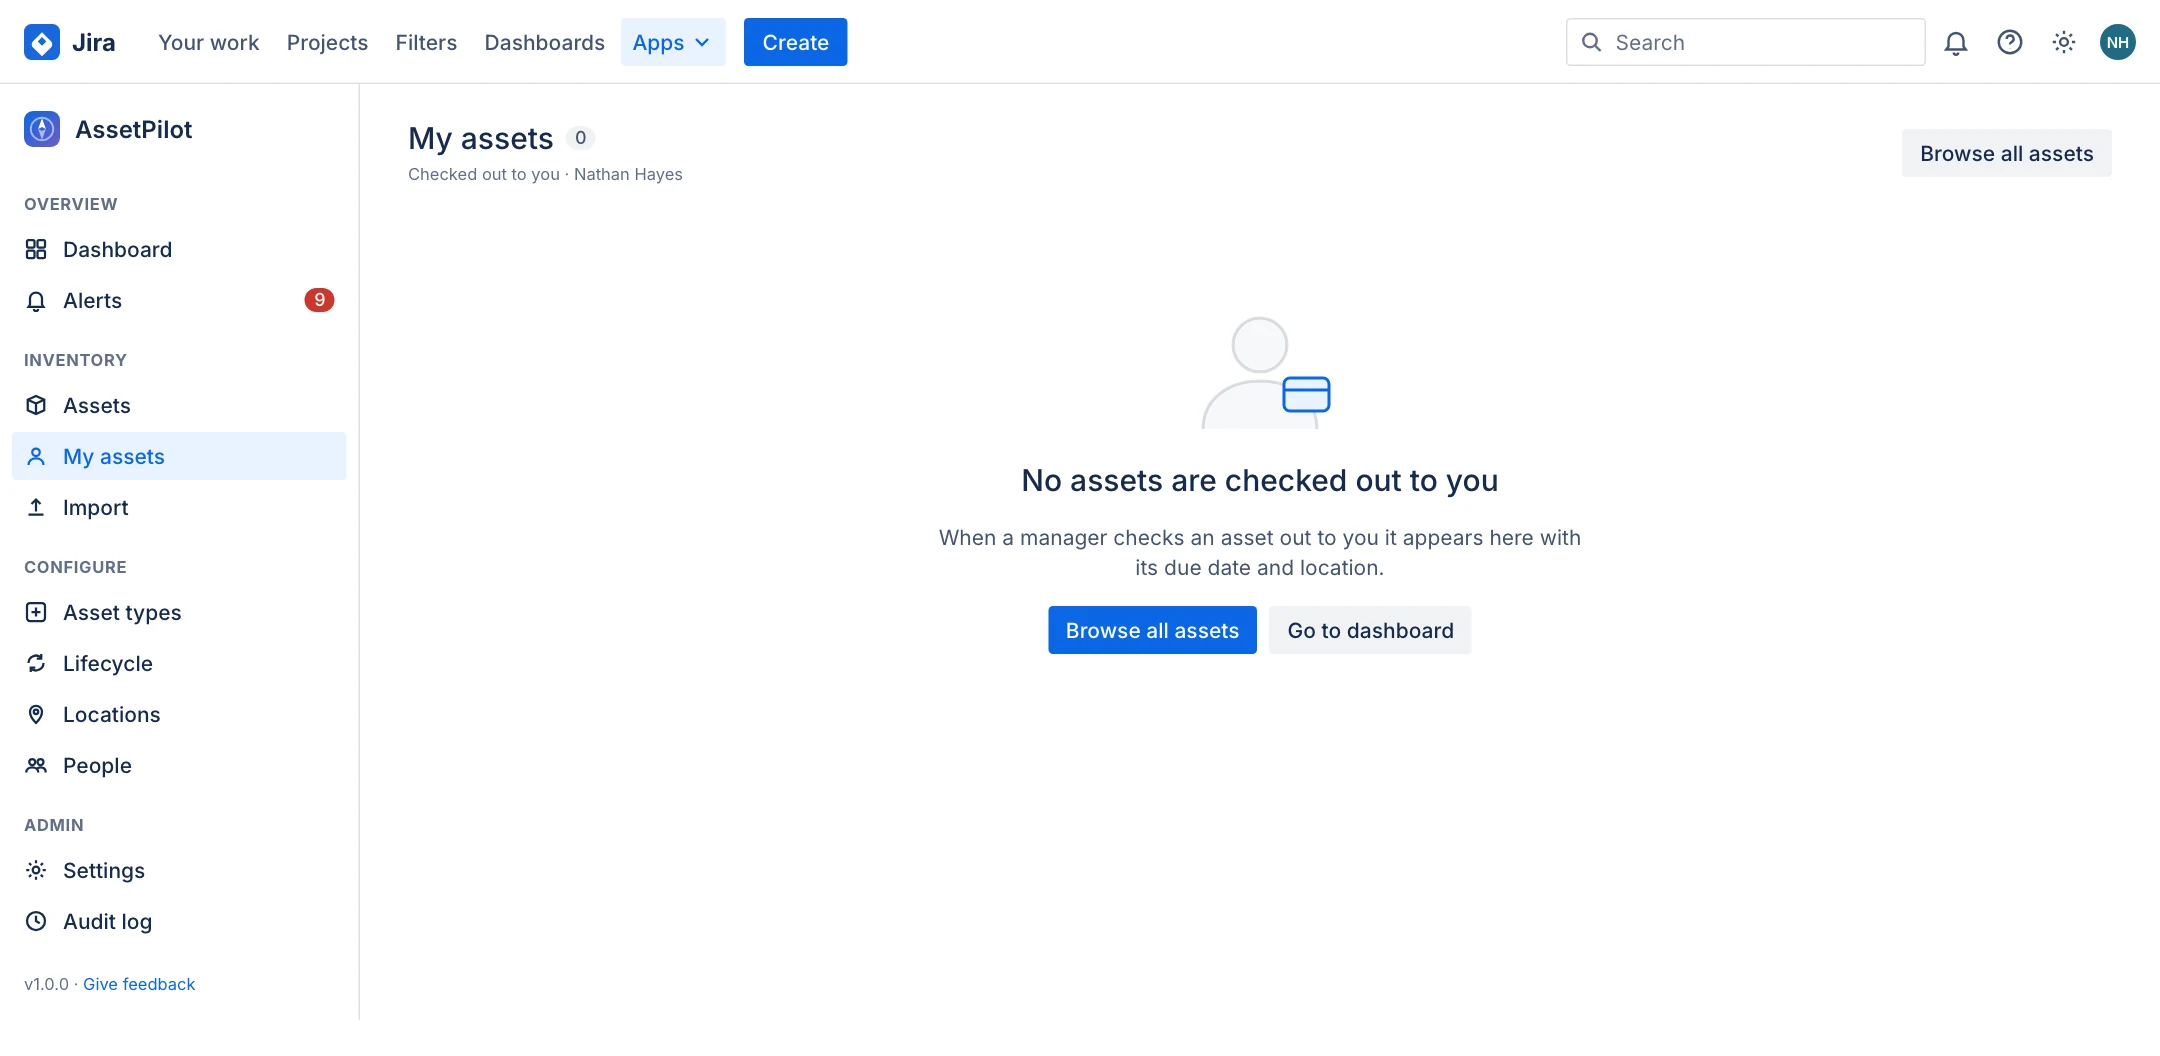Click the Jira logo icon
Image resolution: width=2160 pixels, height=1056 pixels.
point(42,42)
